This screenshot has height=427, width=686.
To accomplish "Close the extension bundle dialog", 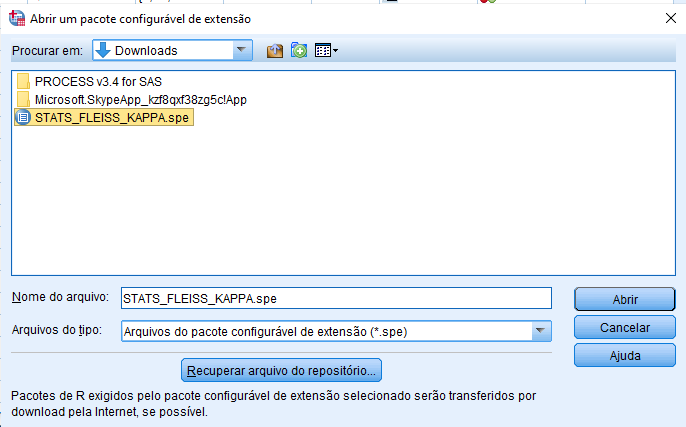I will 670,18.
